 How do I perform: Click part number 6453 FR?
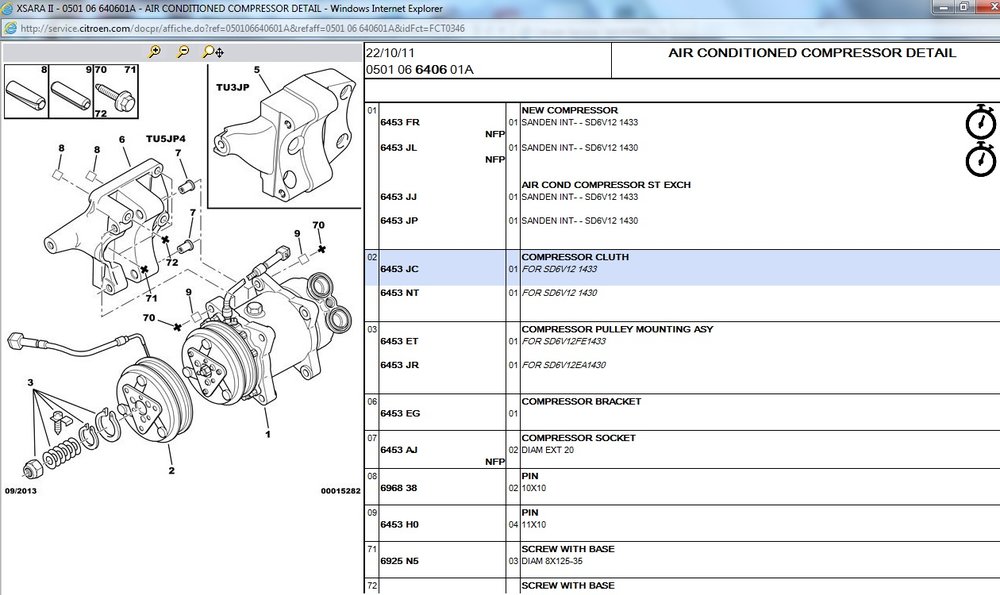[x=400, y=122]
